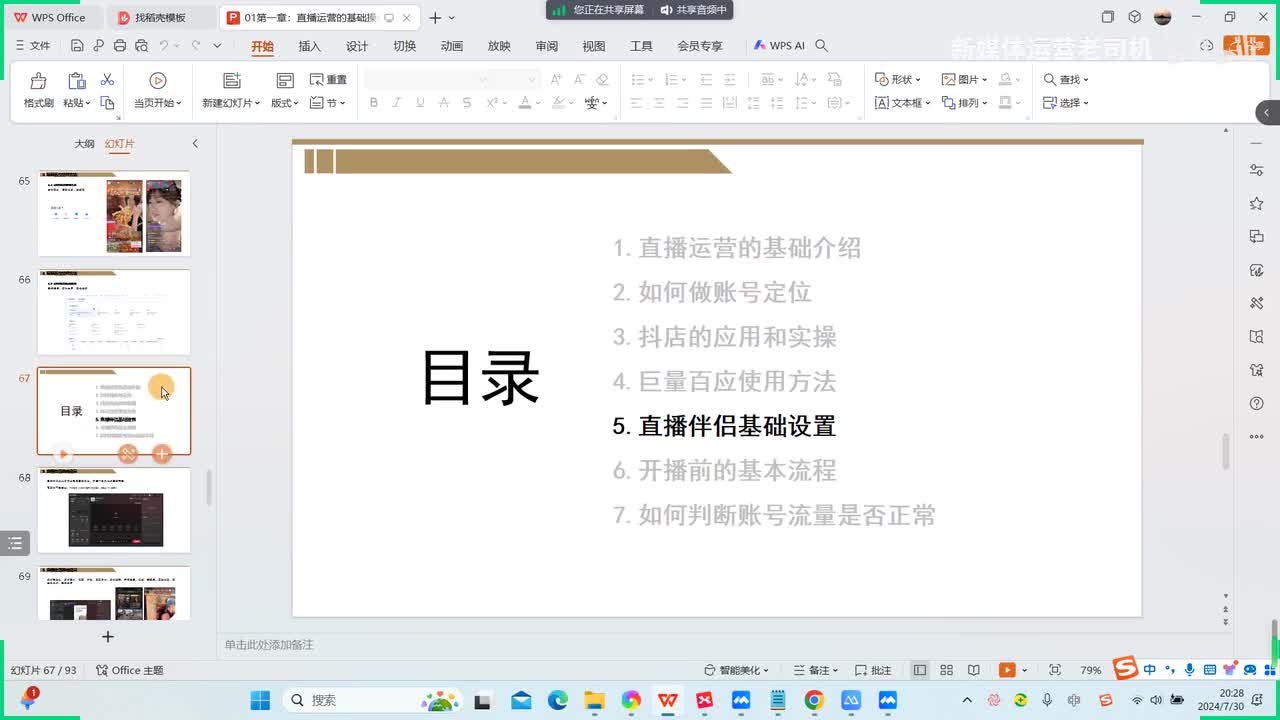Screen dimensions: 1280x720
Task: Toggle Strikethrough formatting button
Action: point(467,103)
